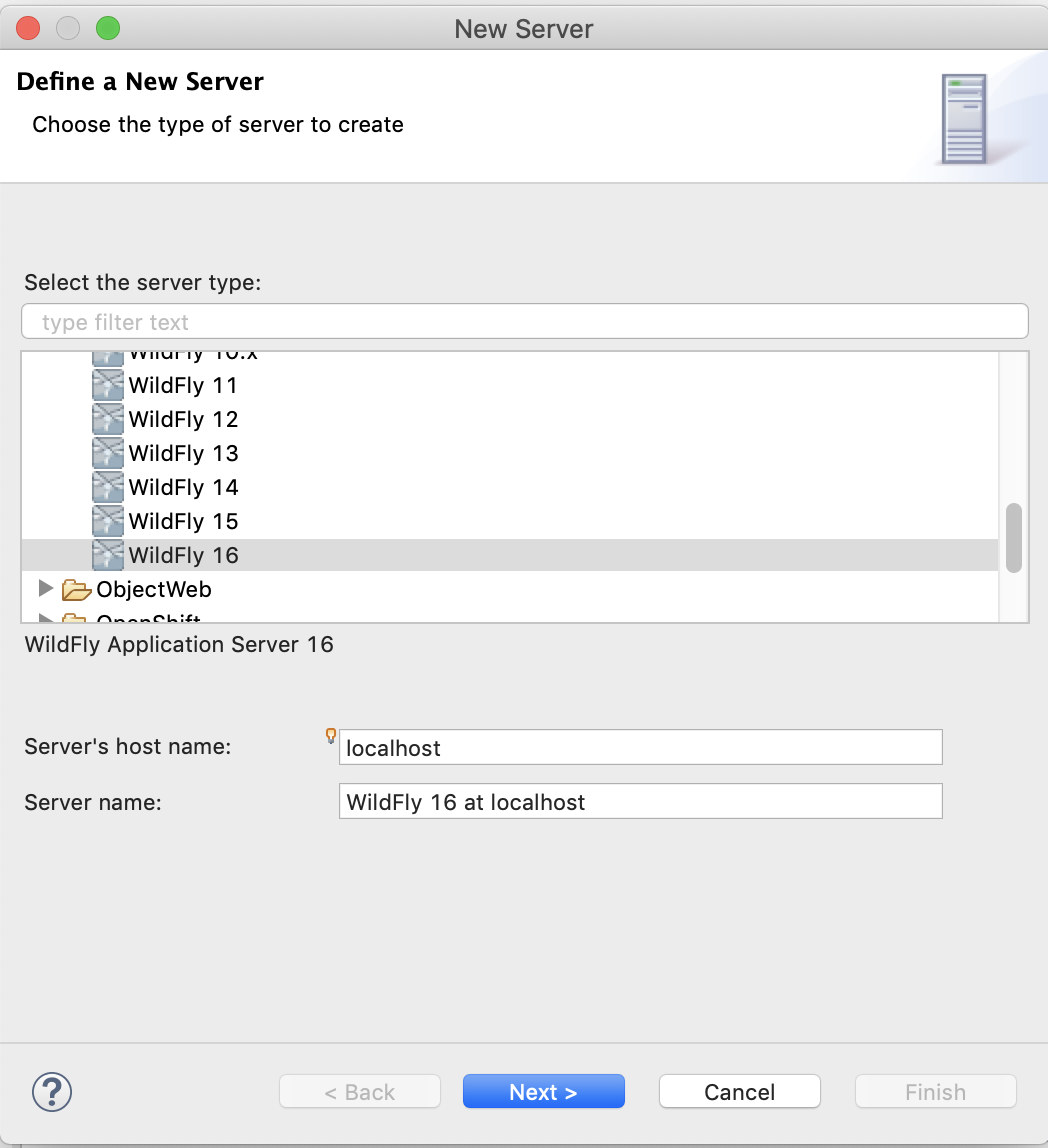Click the WildFly 16 server icon
This screenshot has width=1048, height=1148.
click(x=108, y=555)
